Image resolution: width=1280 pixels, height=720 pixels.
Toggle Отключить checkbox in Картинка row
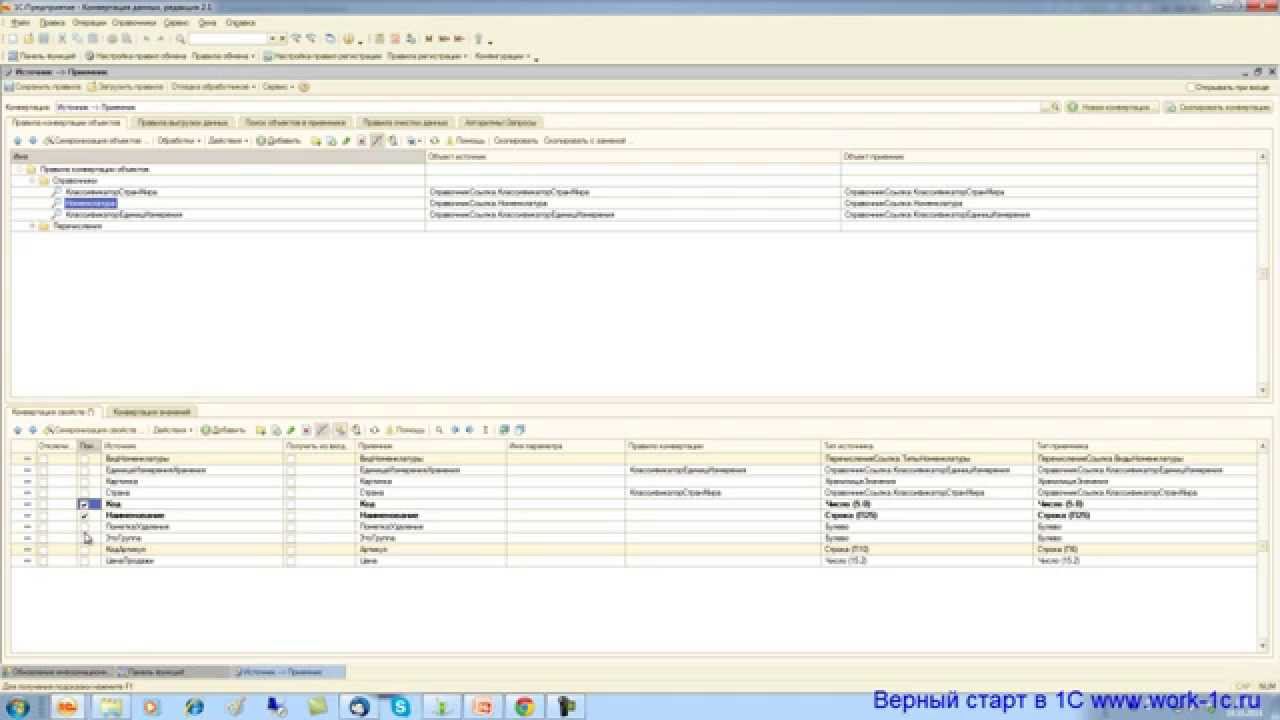pyautogui.click(x=43, y=481)
